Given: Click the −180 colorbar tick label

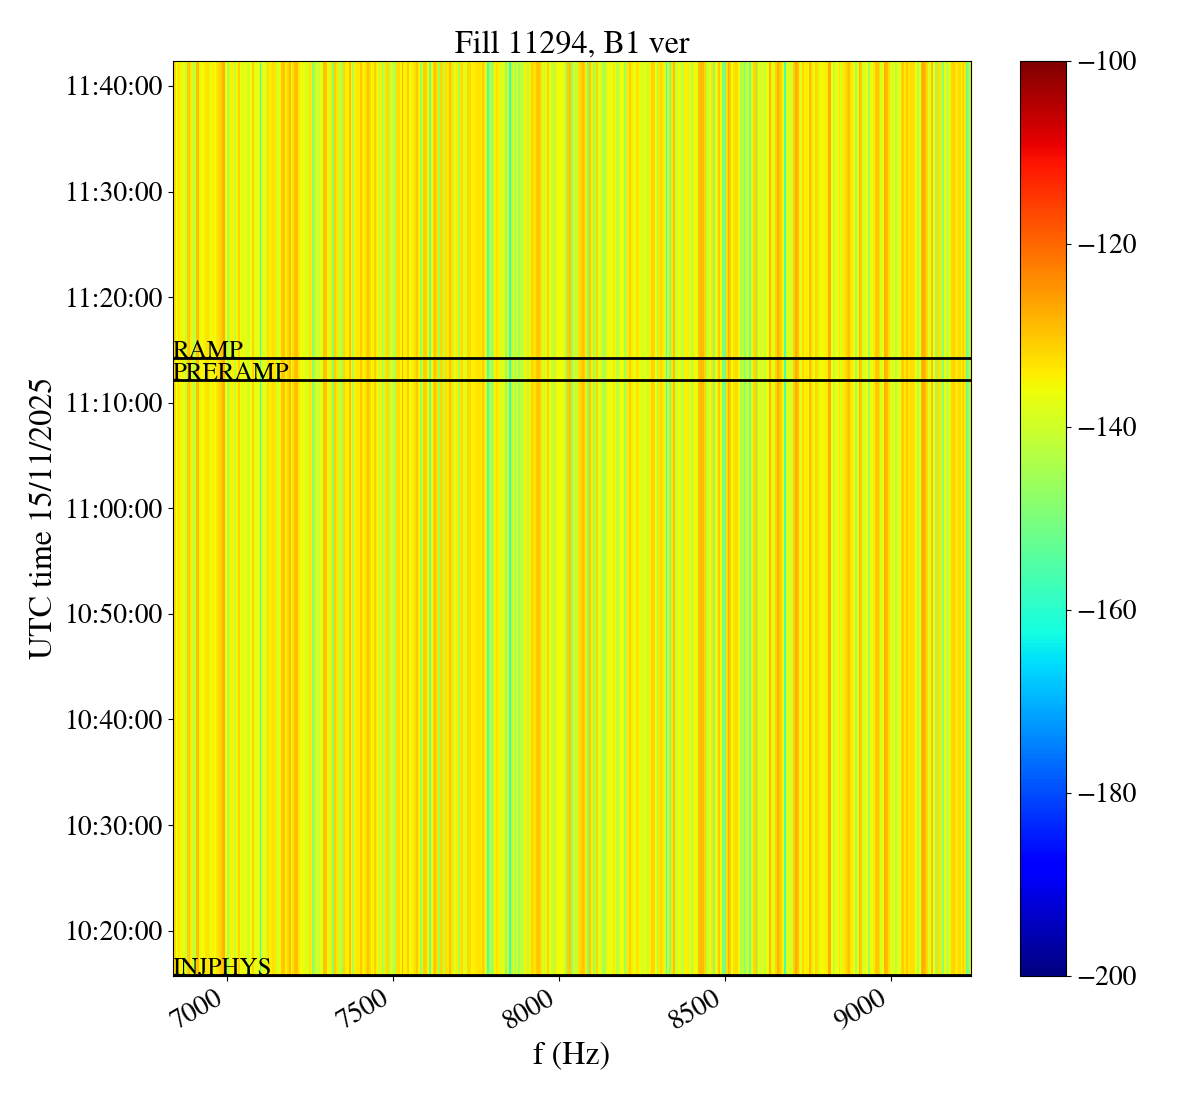Looking at the screenshot, I should coord(1103,794).
